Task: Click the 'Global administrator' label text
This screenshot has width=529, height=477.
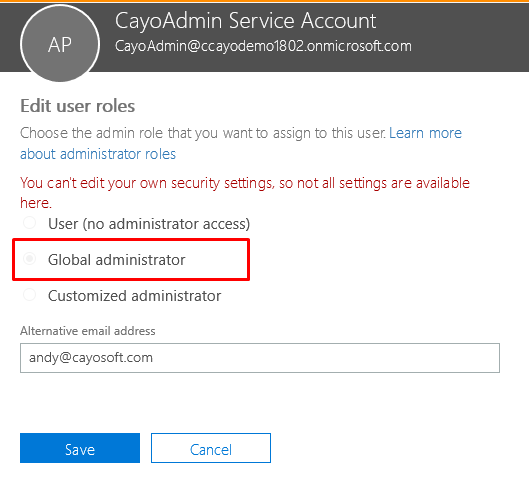Action: click(116, 260)
